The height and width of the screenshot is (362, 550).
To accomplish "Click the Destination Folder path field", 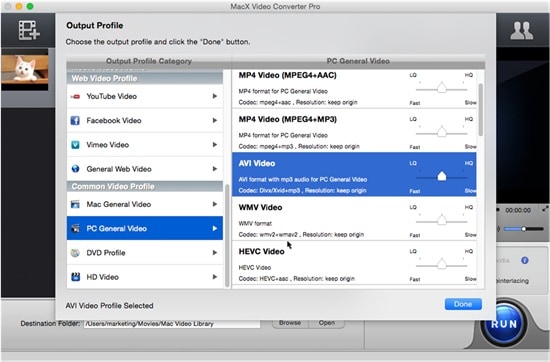I will click(x=172, y=324).
